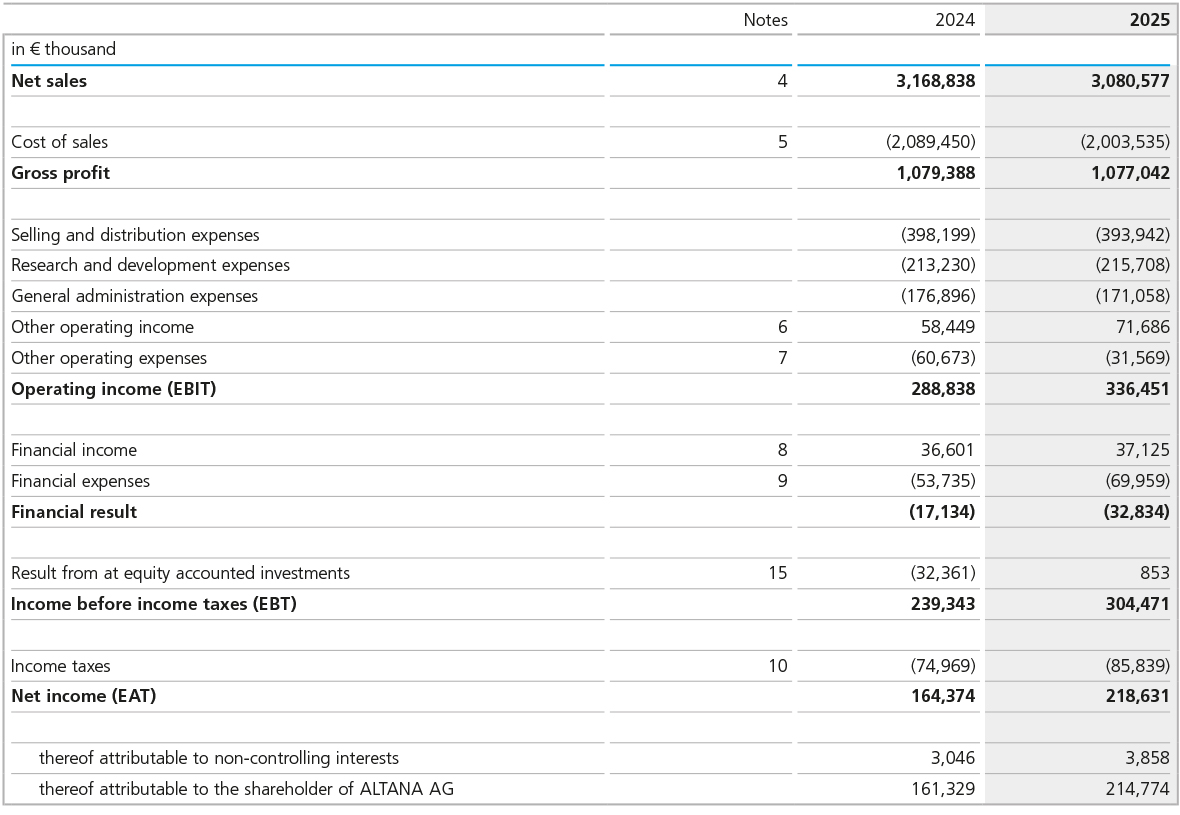Image resolution: width=1180 pixels, height=815 pixels.
Task: Click the Notes column header
Action: [x=765, y=20]
